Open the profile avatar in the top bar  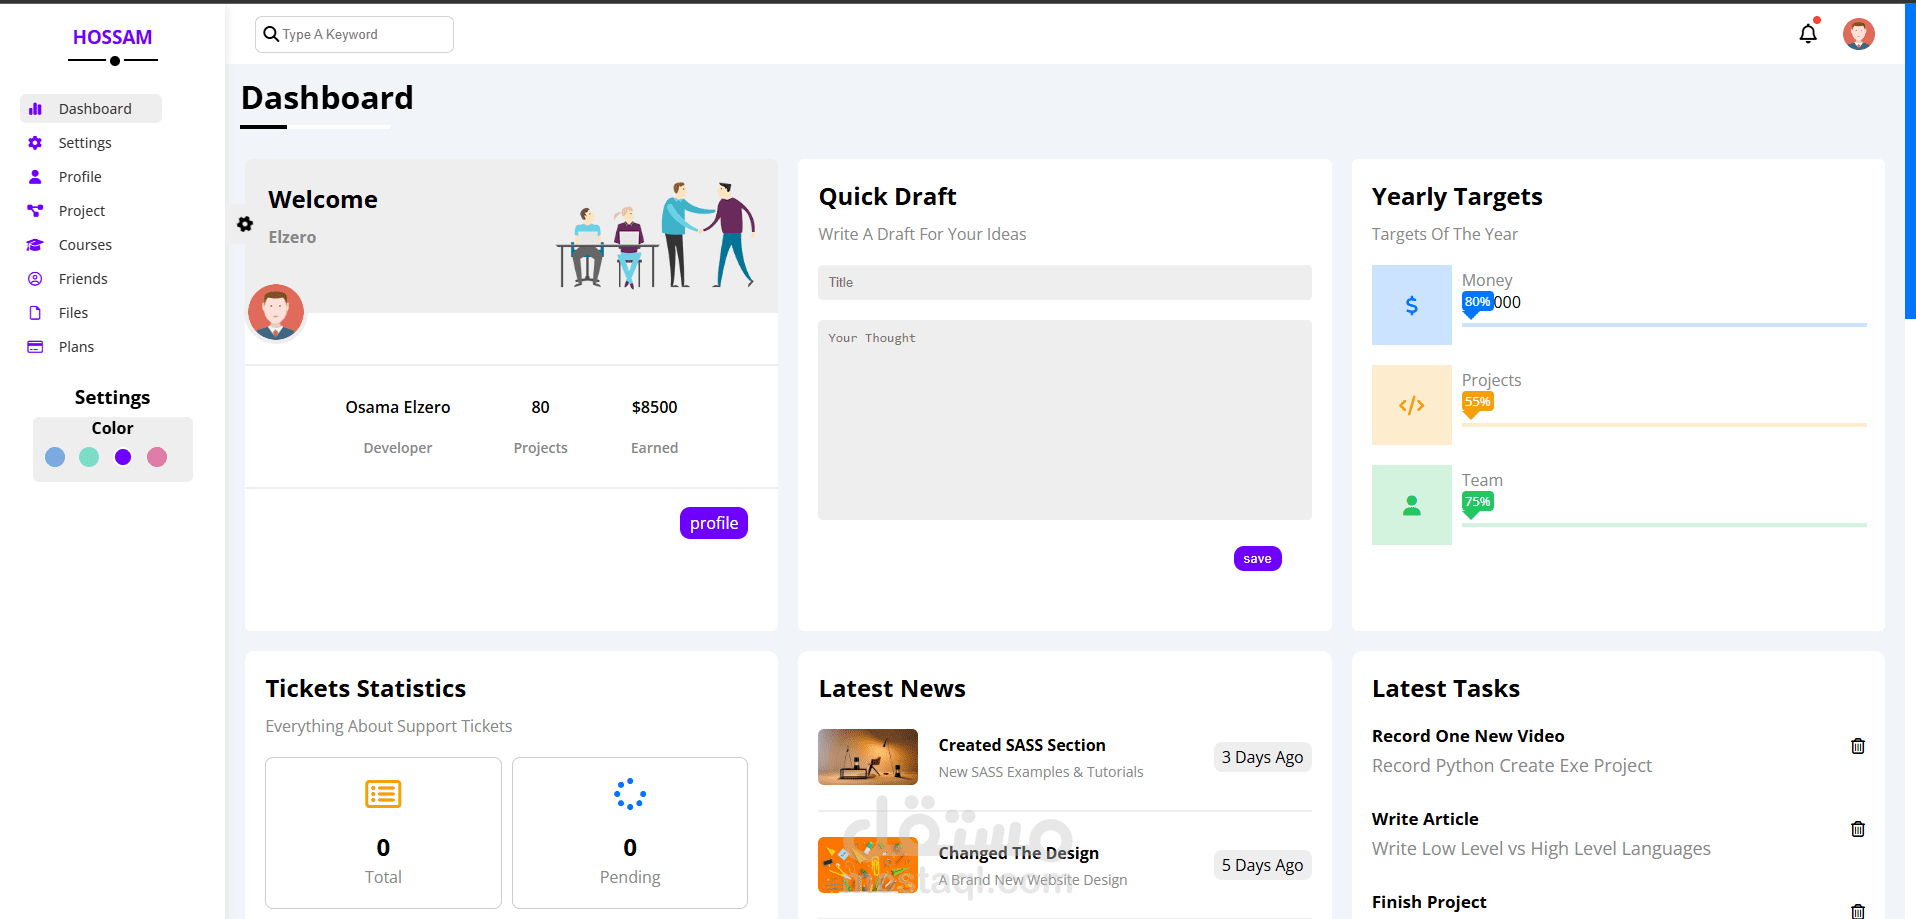1858,33
